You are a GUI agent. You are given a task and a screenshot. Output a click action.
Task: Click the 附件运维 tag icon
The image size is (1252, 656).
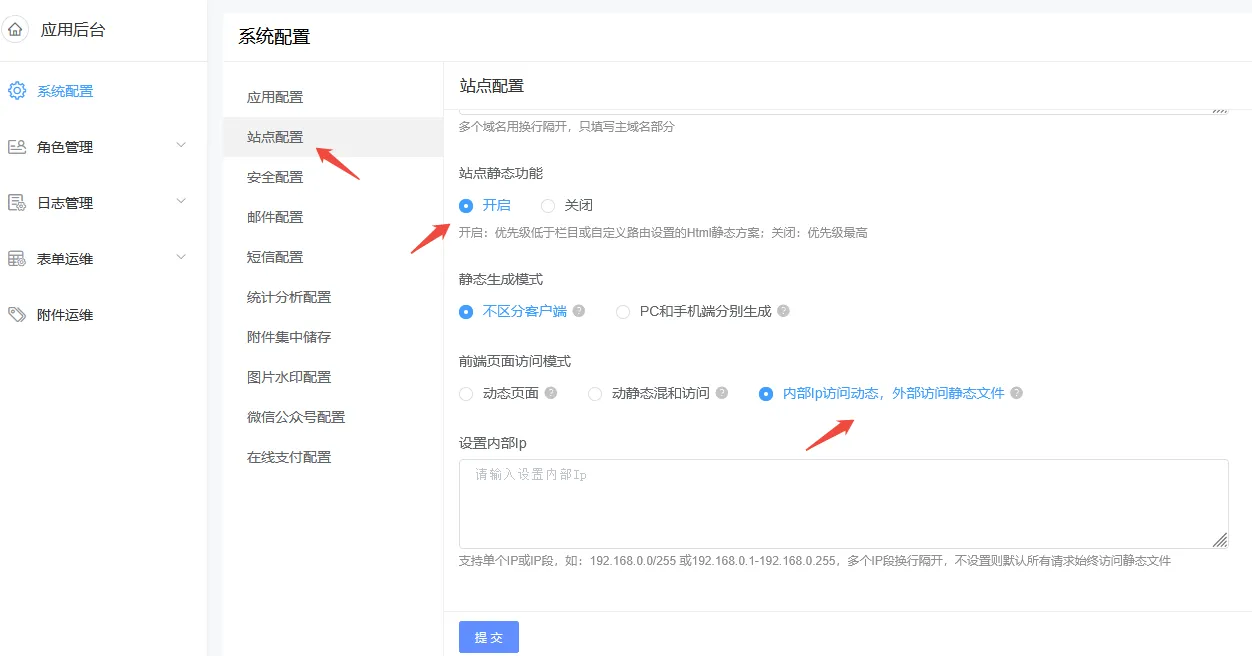tap(17, 315)
